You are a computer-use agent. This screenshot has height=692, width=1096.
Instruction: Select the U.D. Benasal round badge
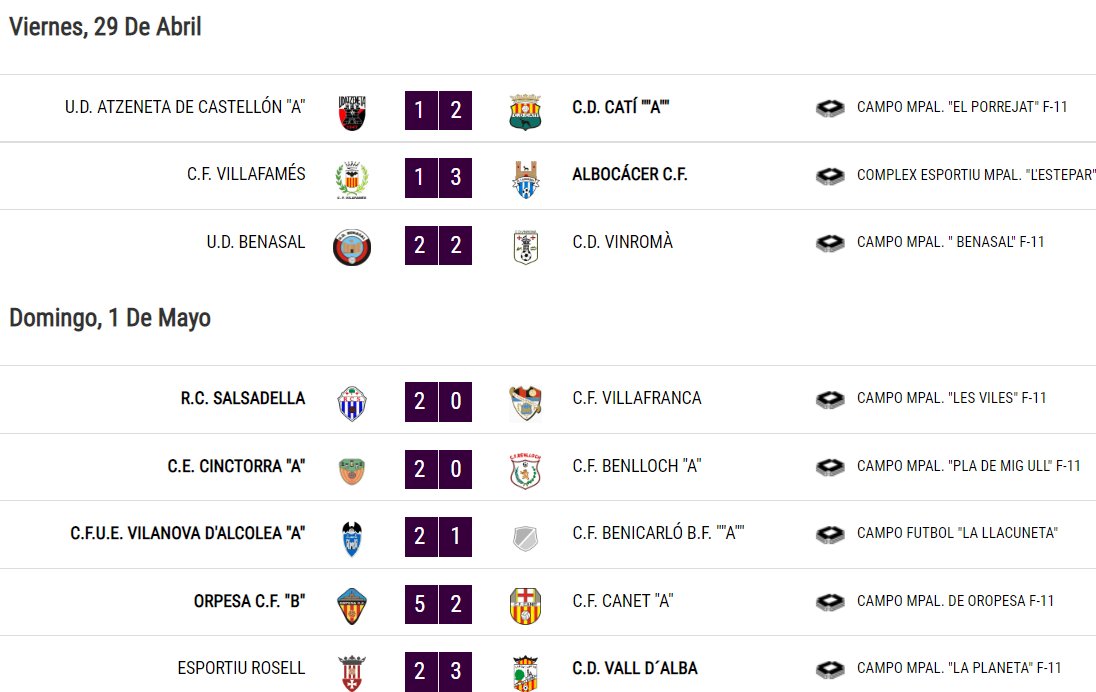(x=352, y=247)
